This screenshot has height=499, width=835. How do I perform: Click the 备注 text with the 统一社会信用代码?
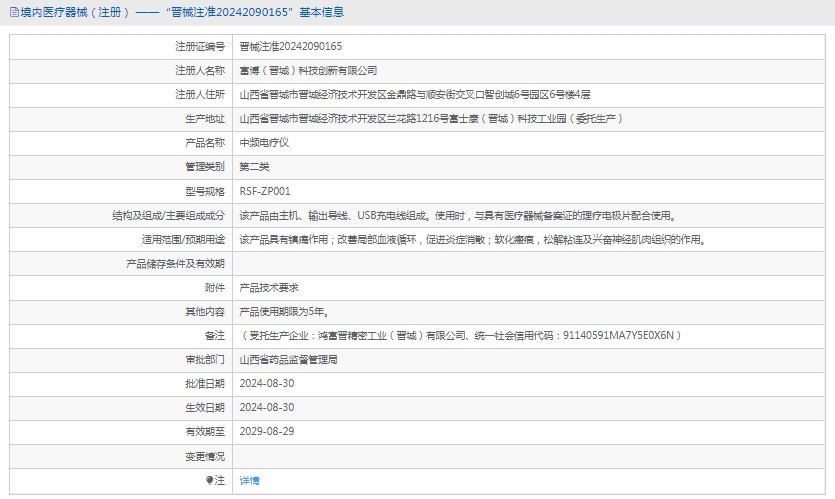(461, 335)
